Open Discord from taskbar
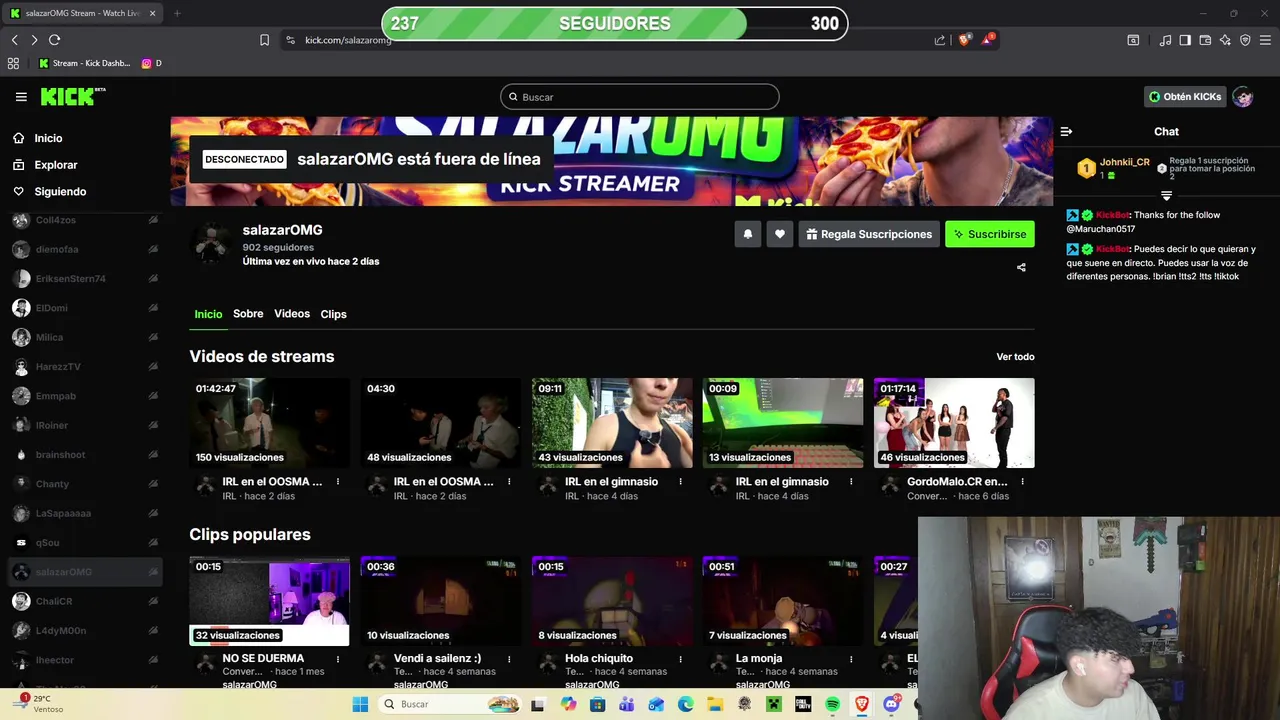 (891, 704)
